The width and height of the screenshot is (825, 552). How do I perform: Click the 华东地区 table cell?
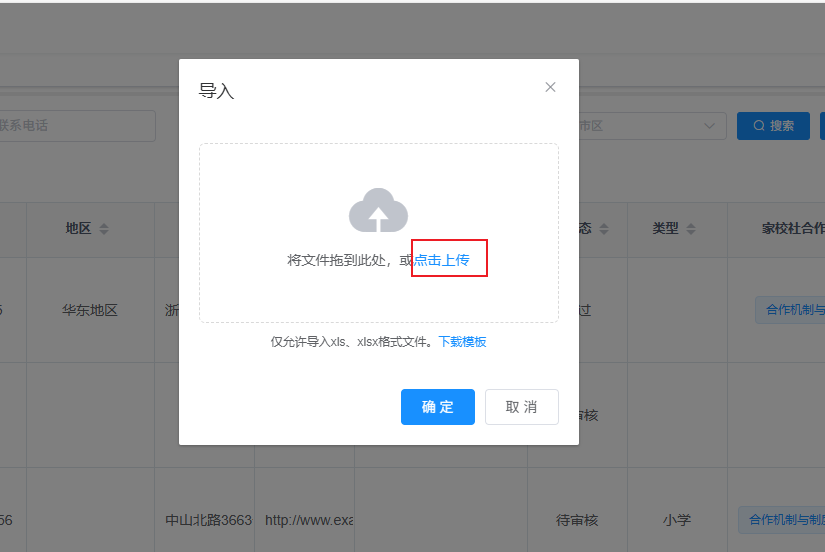pos(90,310)
